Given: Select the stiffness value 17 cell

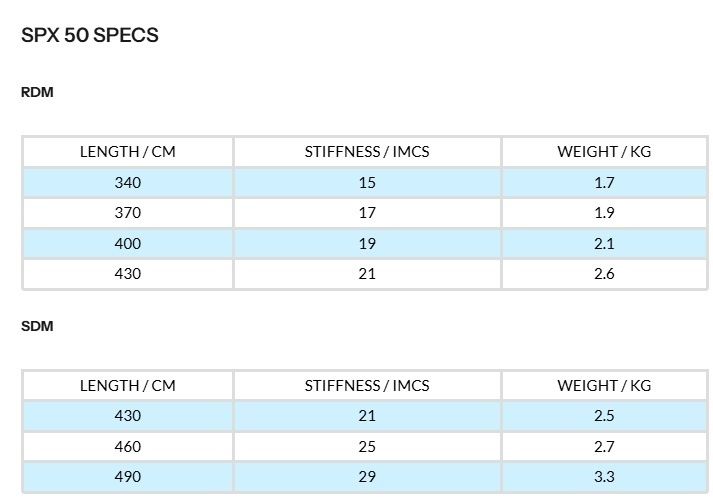Looking at the screenshot, I should (x=367, y=213).
